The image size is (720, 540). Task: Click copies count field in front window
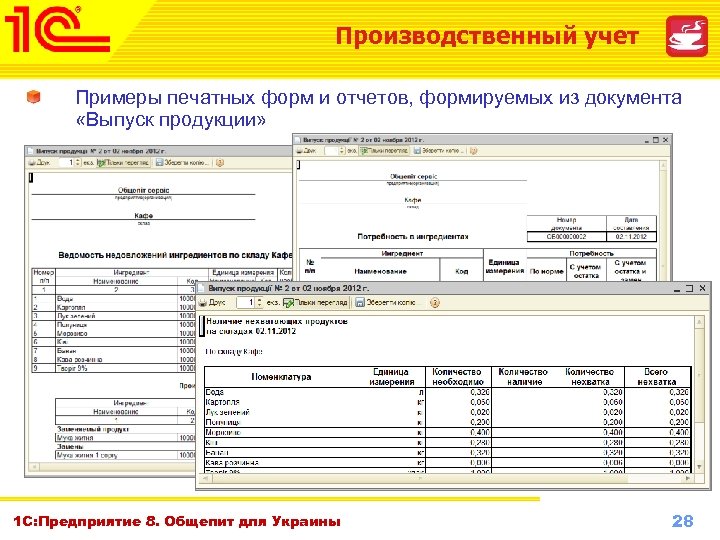(x=246, y=303)
